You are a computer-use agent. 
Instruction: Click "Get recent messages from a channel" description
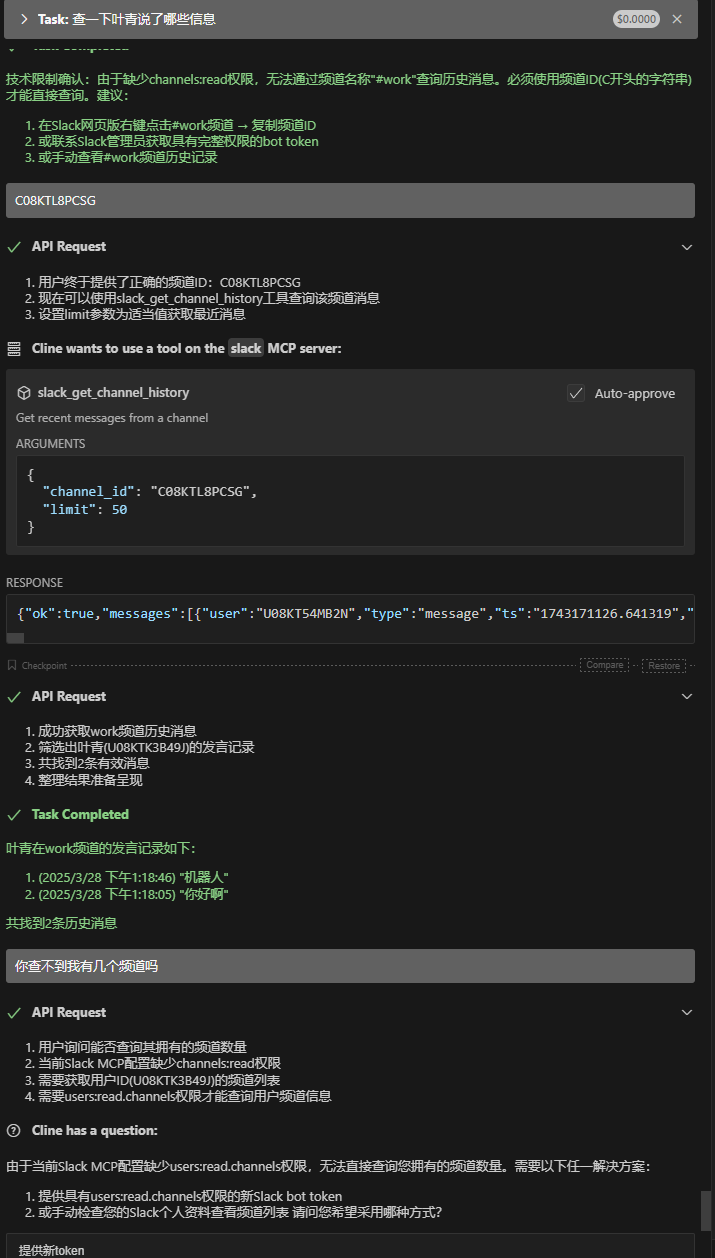[x=112, y=418]
